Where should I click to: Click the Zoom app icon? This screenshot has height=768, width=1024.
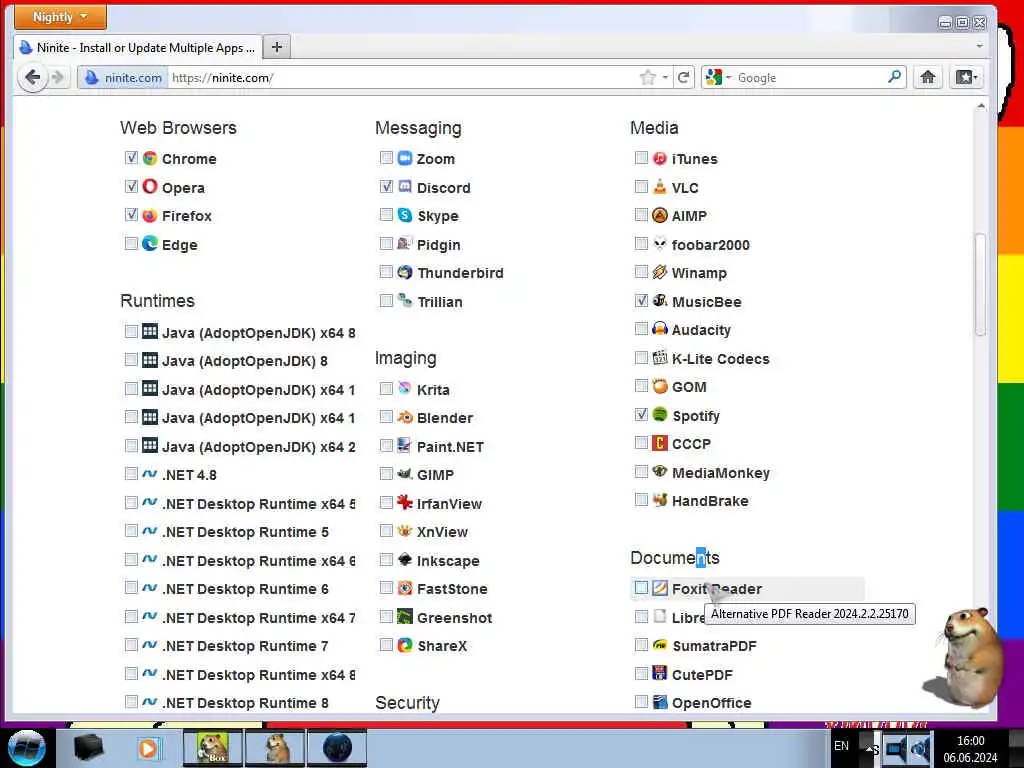(405, 158)
